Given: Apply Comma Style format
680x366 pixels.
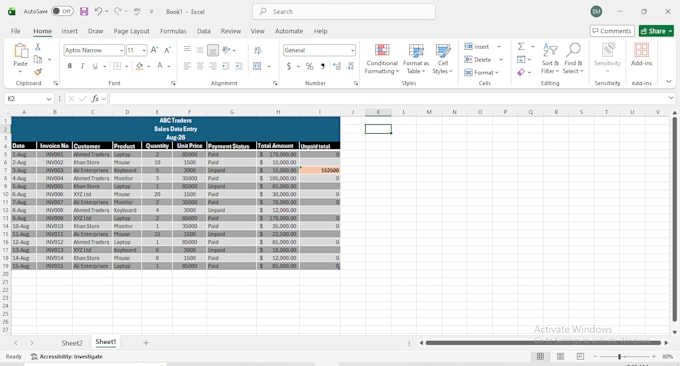Looking at the screenshot, I should [322, 66].
